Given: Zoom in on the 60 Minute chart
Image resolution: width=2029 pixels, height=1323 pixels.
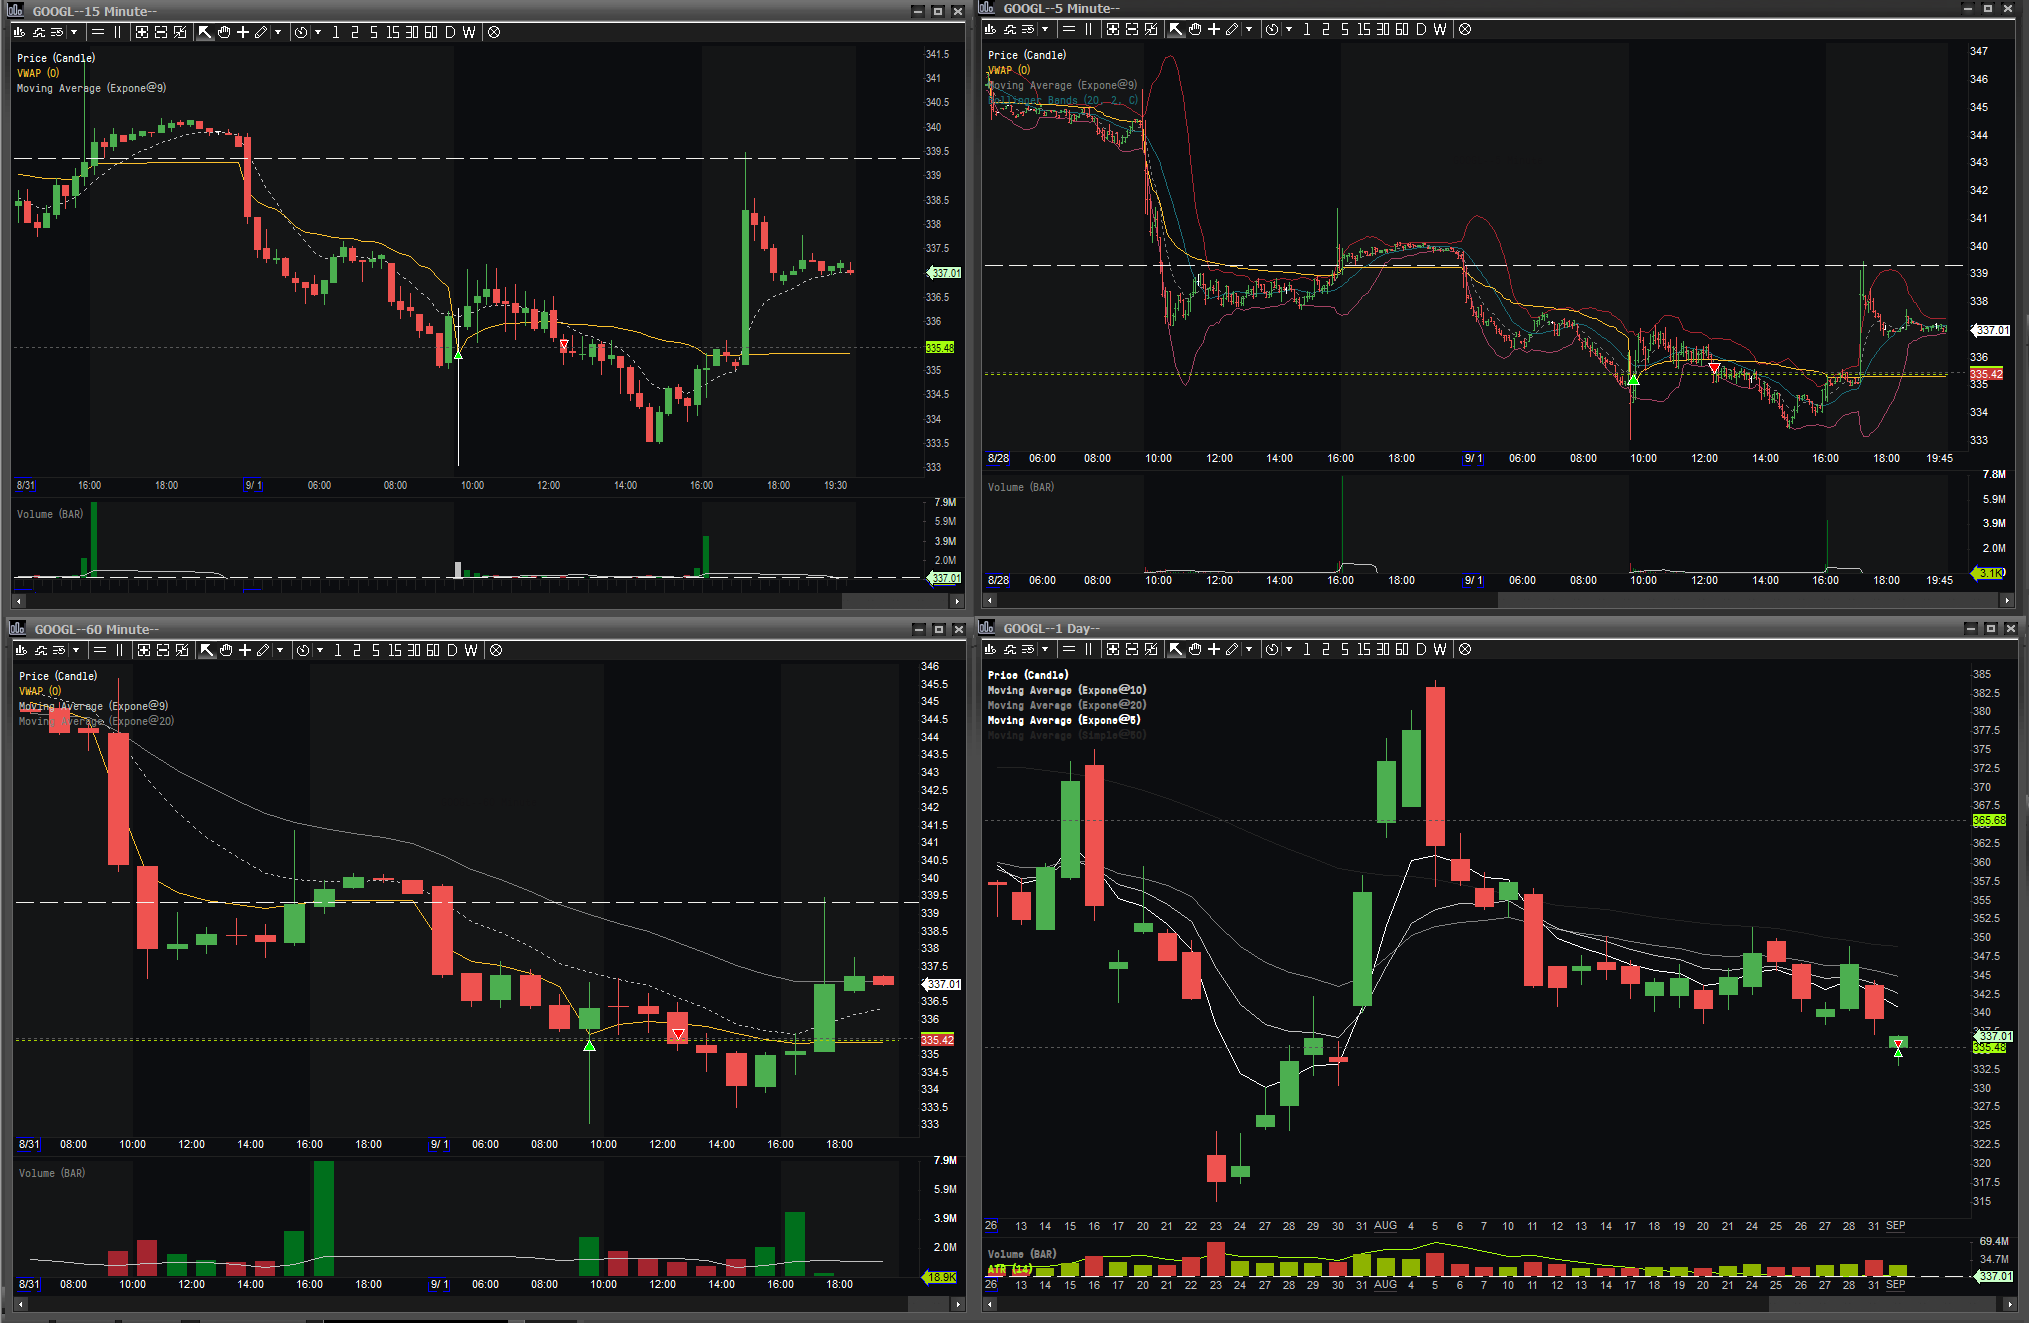Looking at the screenshot, I should pos(144,650).
